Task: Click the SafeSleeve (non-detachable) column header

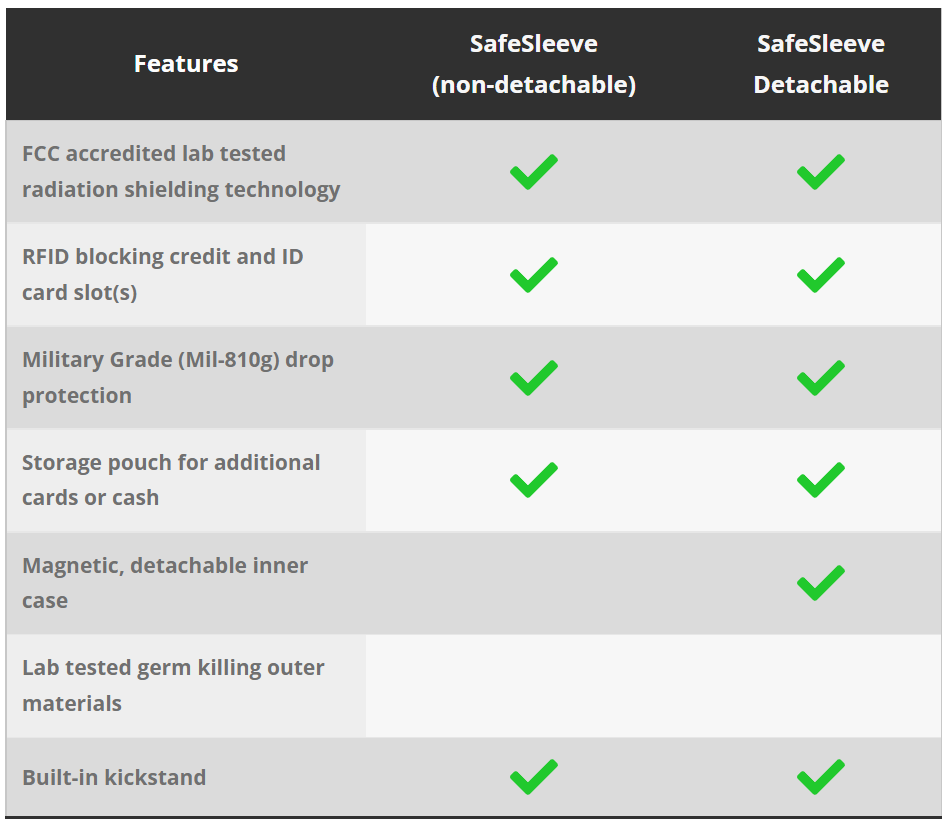Action: (x=534, y=64)
